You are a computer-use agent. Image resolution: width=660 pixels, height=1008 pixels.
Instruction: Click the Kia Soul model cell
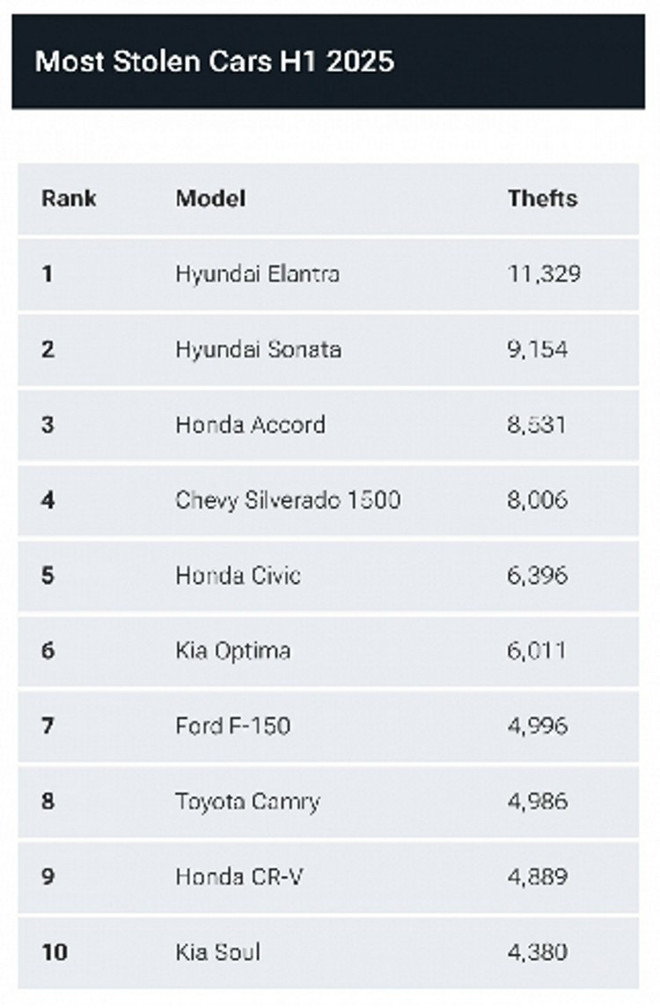click(x=218, y=952)
